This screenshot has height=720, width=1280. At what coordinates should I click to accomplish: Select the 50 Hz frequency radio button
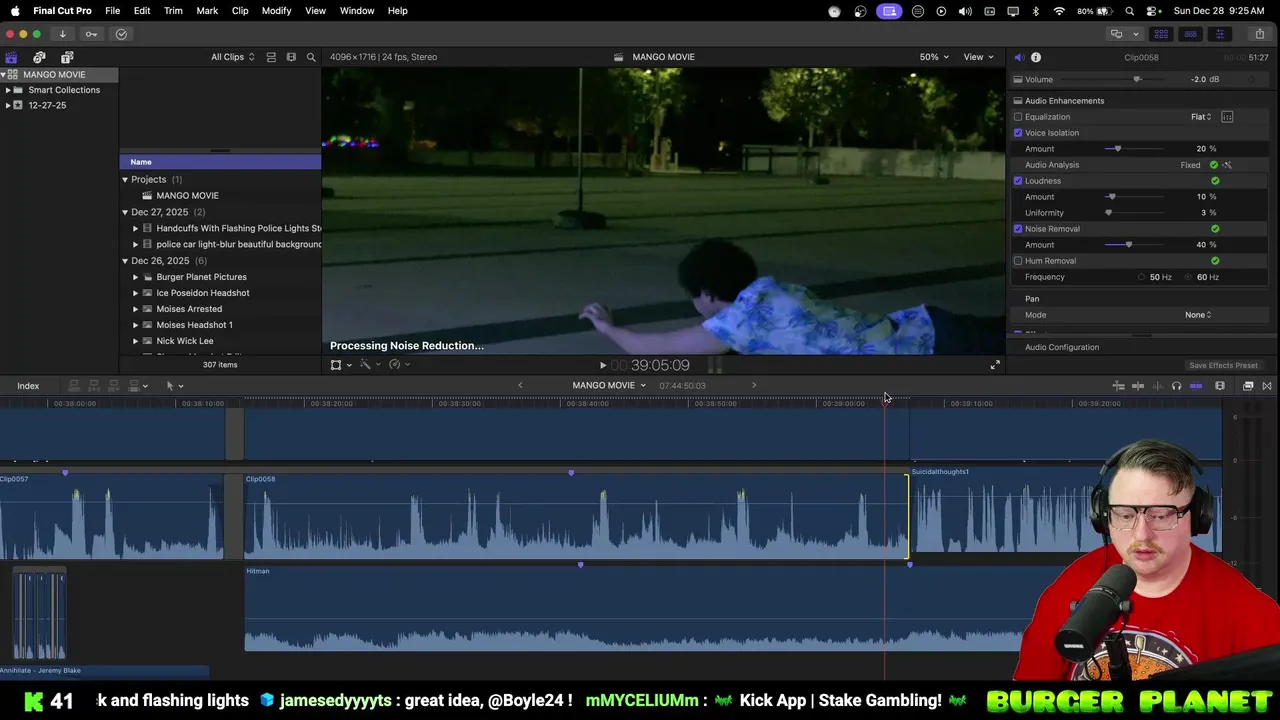click(1141, 277)
